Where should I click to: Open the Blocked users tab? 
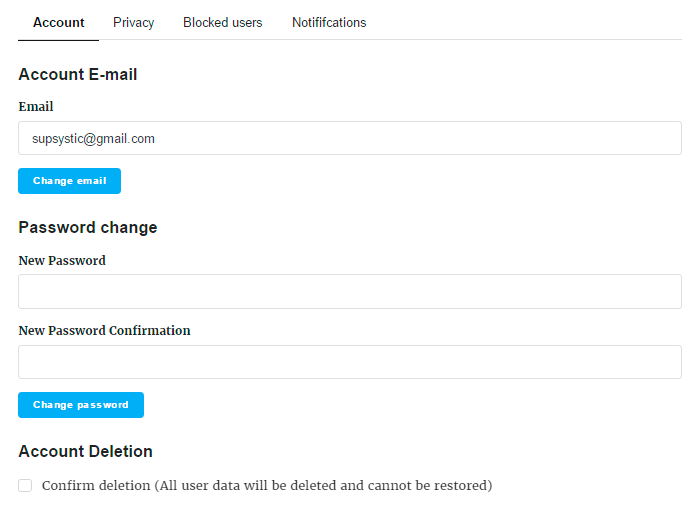coord(223,23)
